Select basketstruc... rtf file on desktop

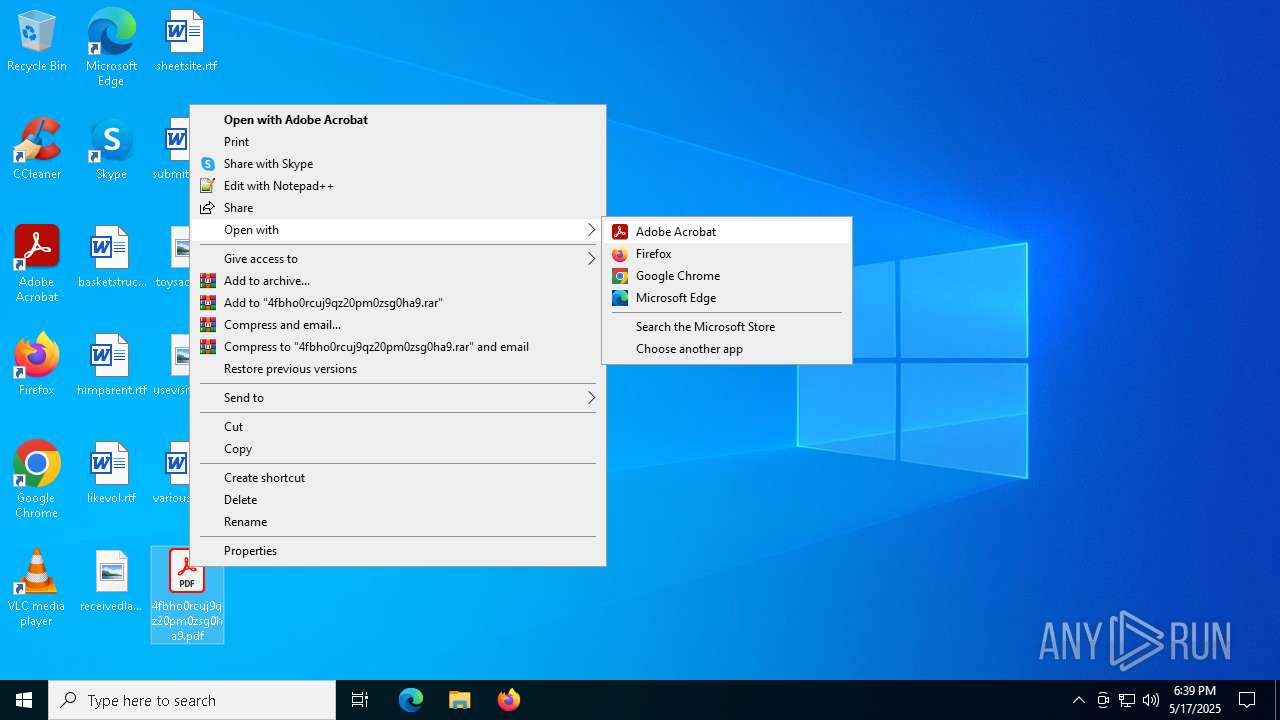[x=111, y=257]
